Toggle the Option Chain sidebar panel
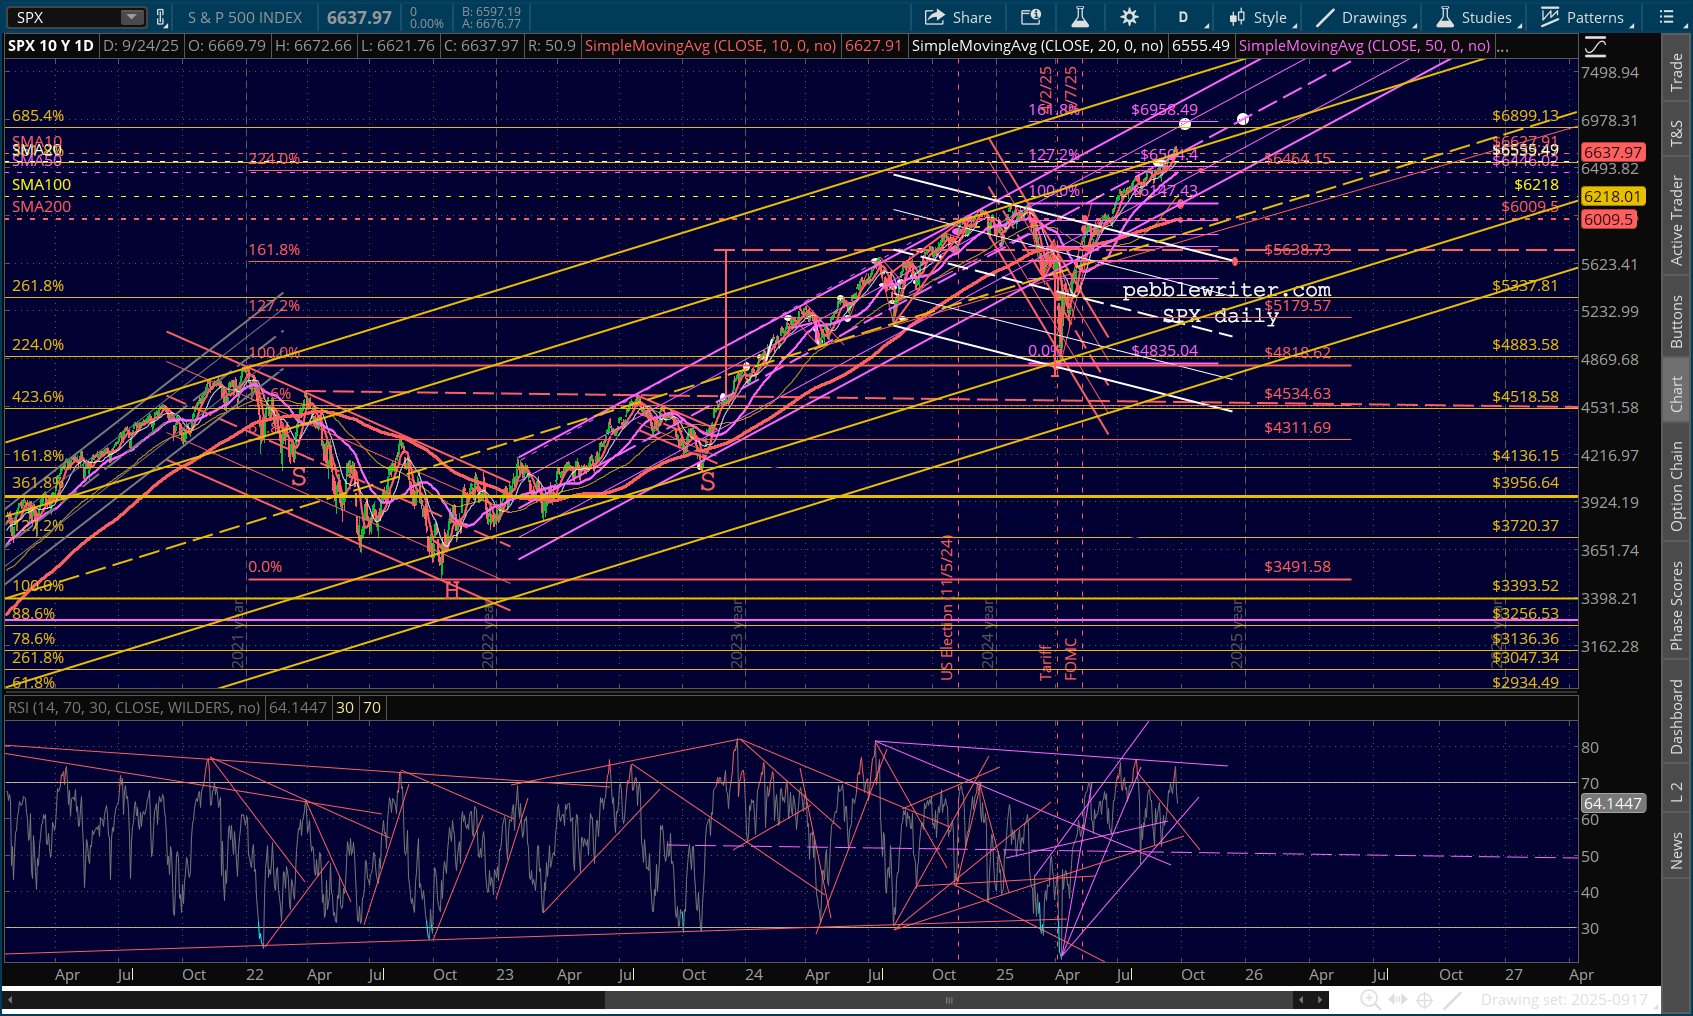This screenshot has height=1016, width=1693. click(x=1677, y=486)
